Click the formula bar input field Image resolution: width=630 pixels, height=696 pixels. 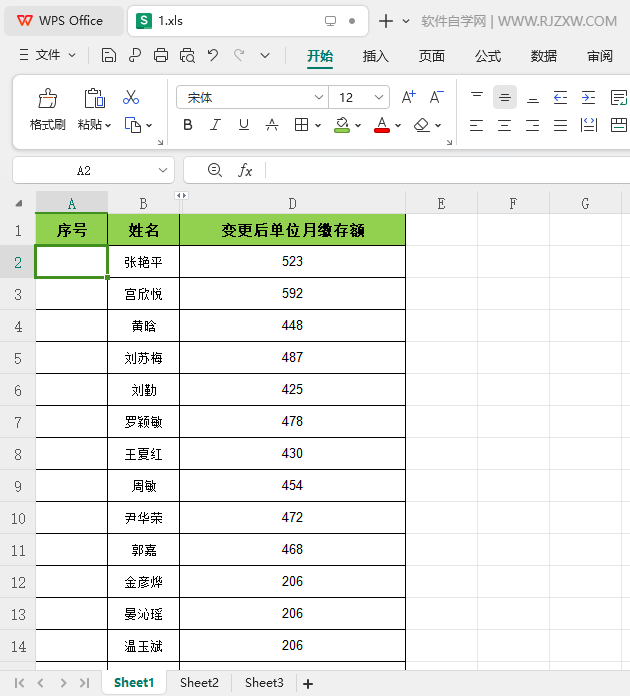(448, 170)
